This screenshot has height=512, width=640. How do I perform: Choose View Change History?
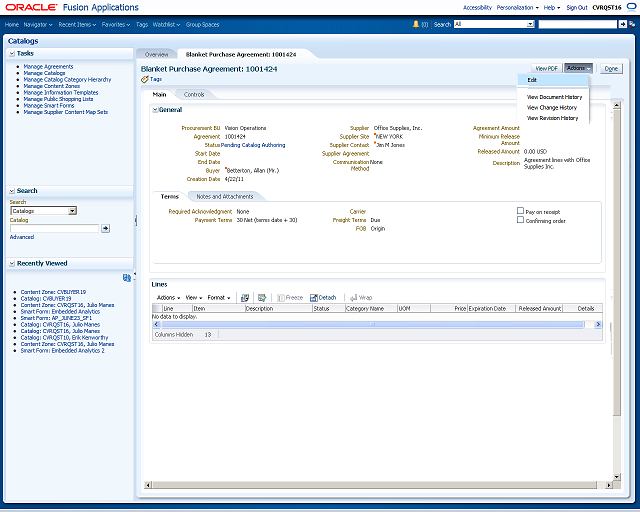(552, 108)
